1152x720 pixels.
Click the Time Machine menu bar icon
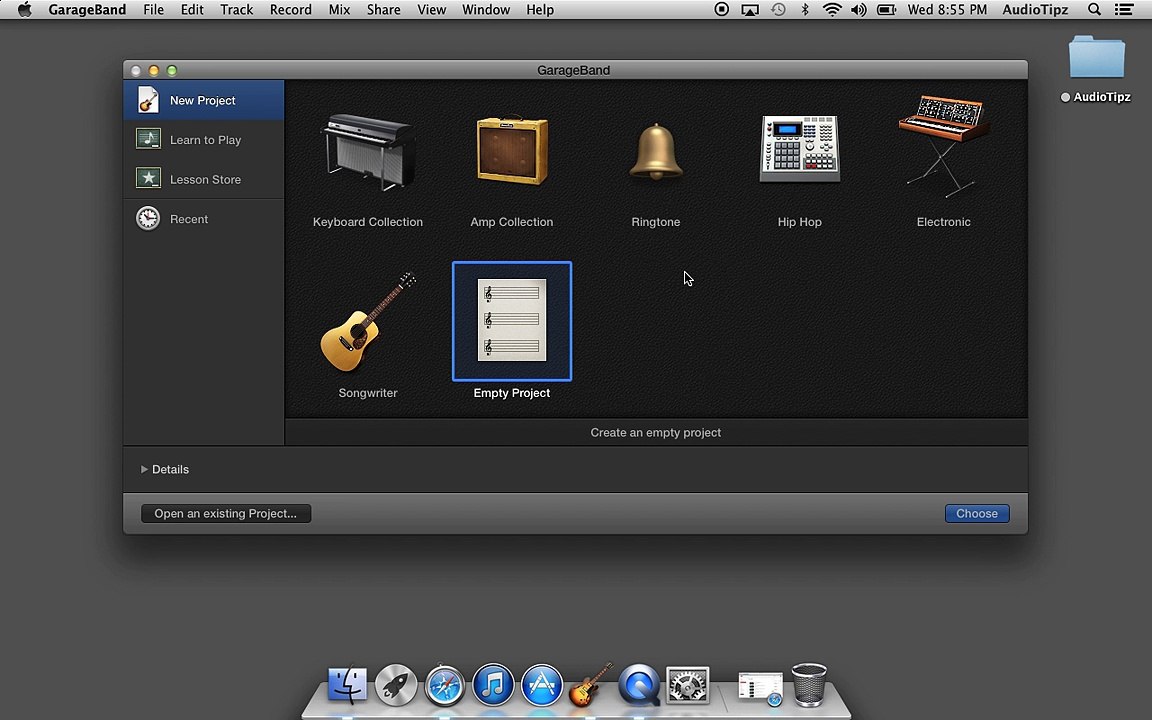click(778, 10)
